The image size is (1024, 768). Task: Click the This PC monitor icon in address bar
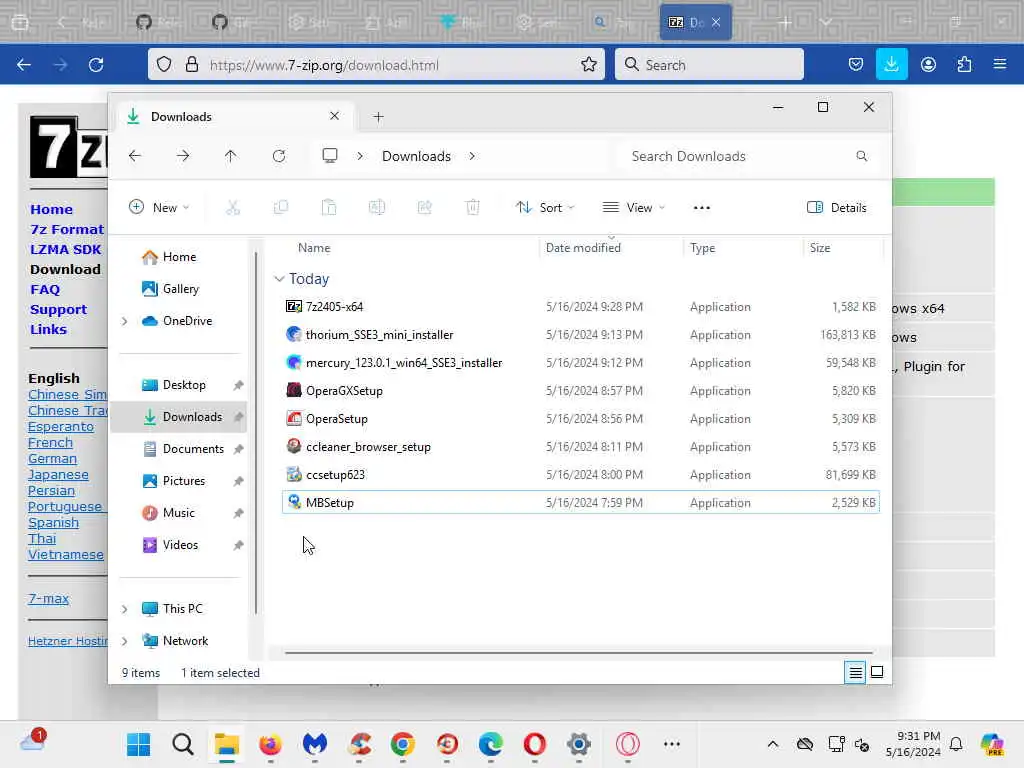coord(330,155)
